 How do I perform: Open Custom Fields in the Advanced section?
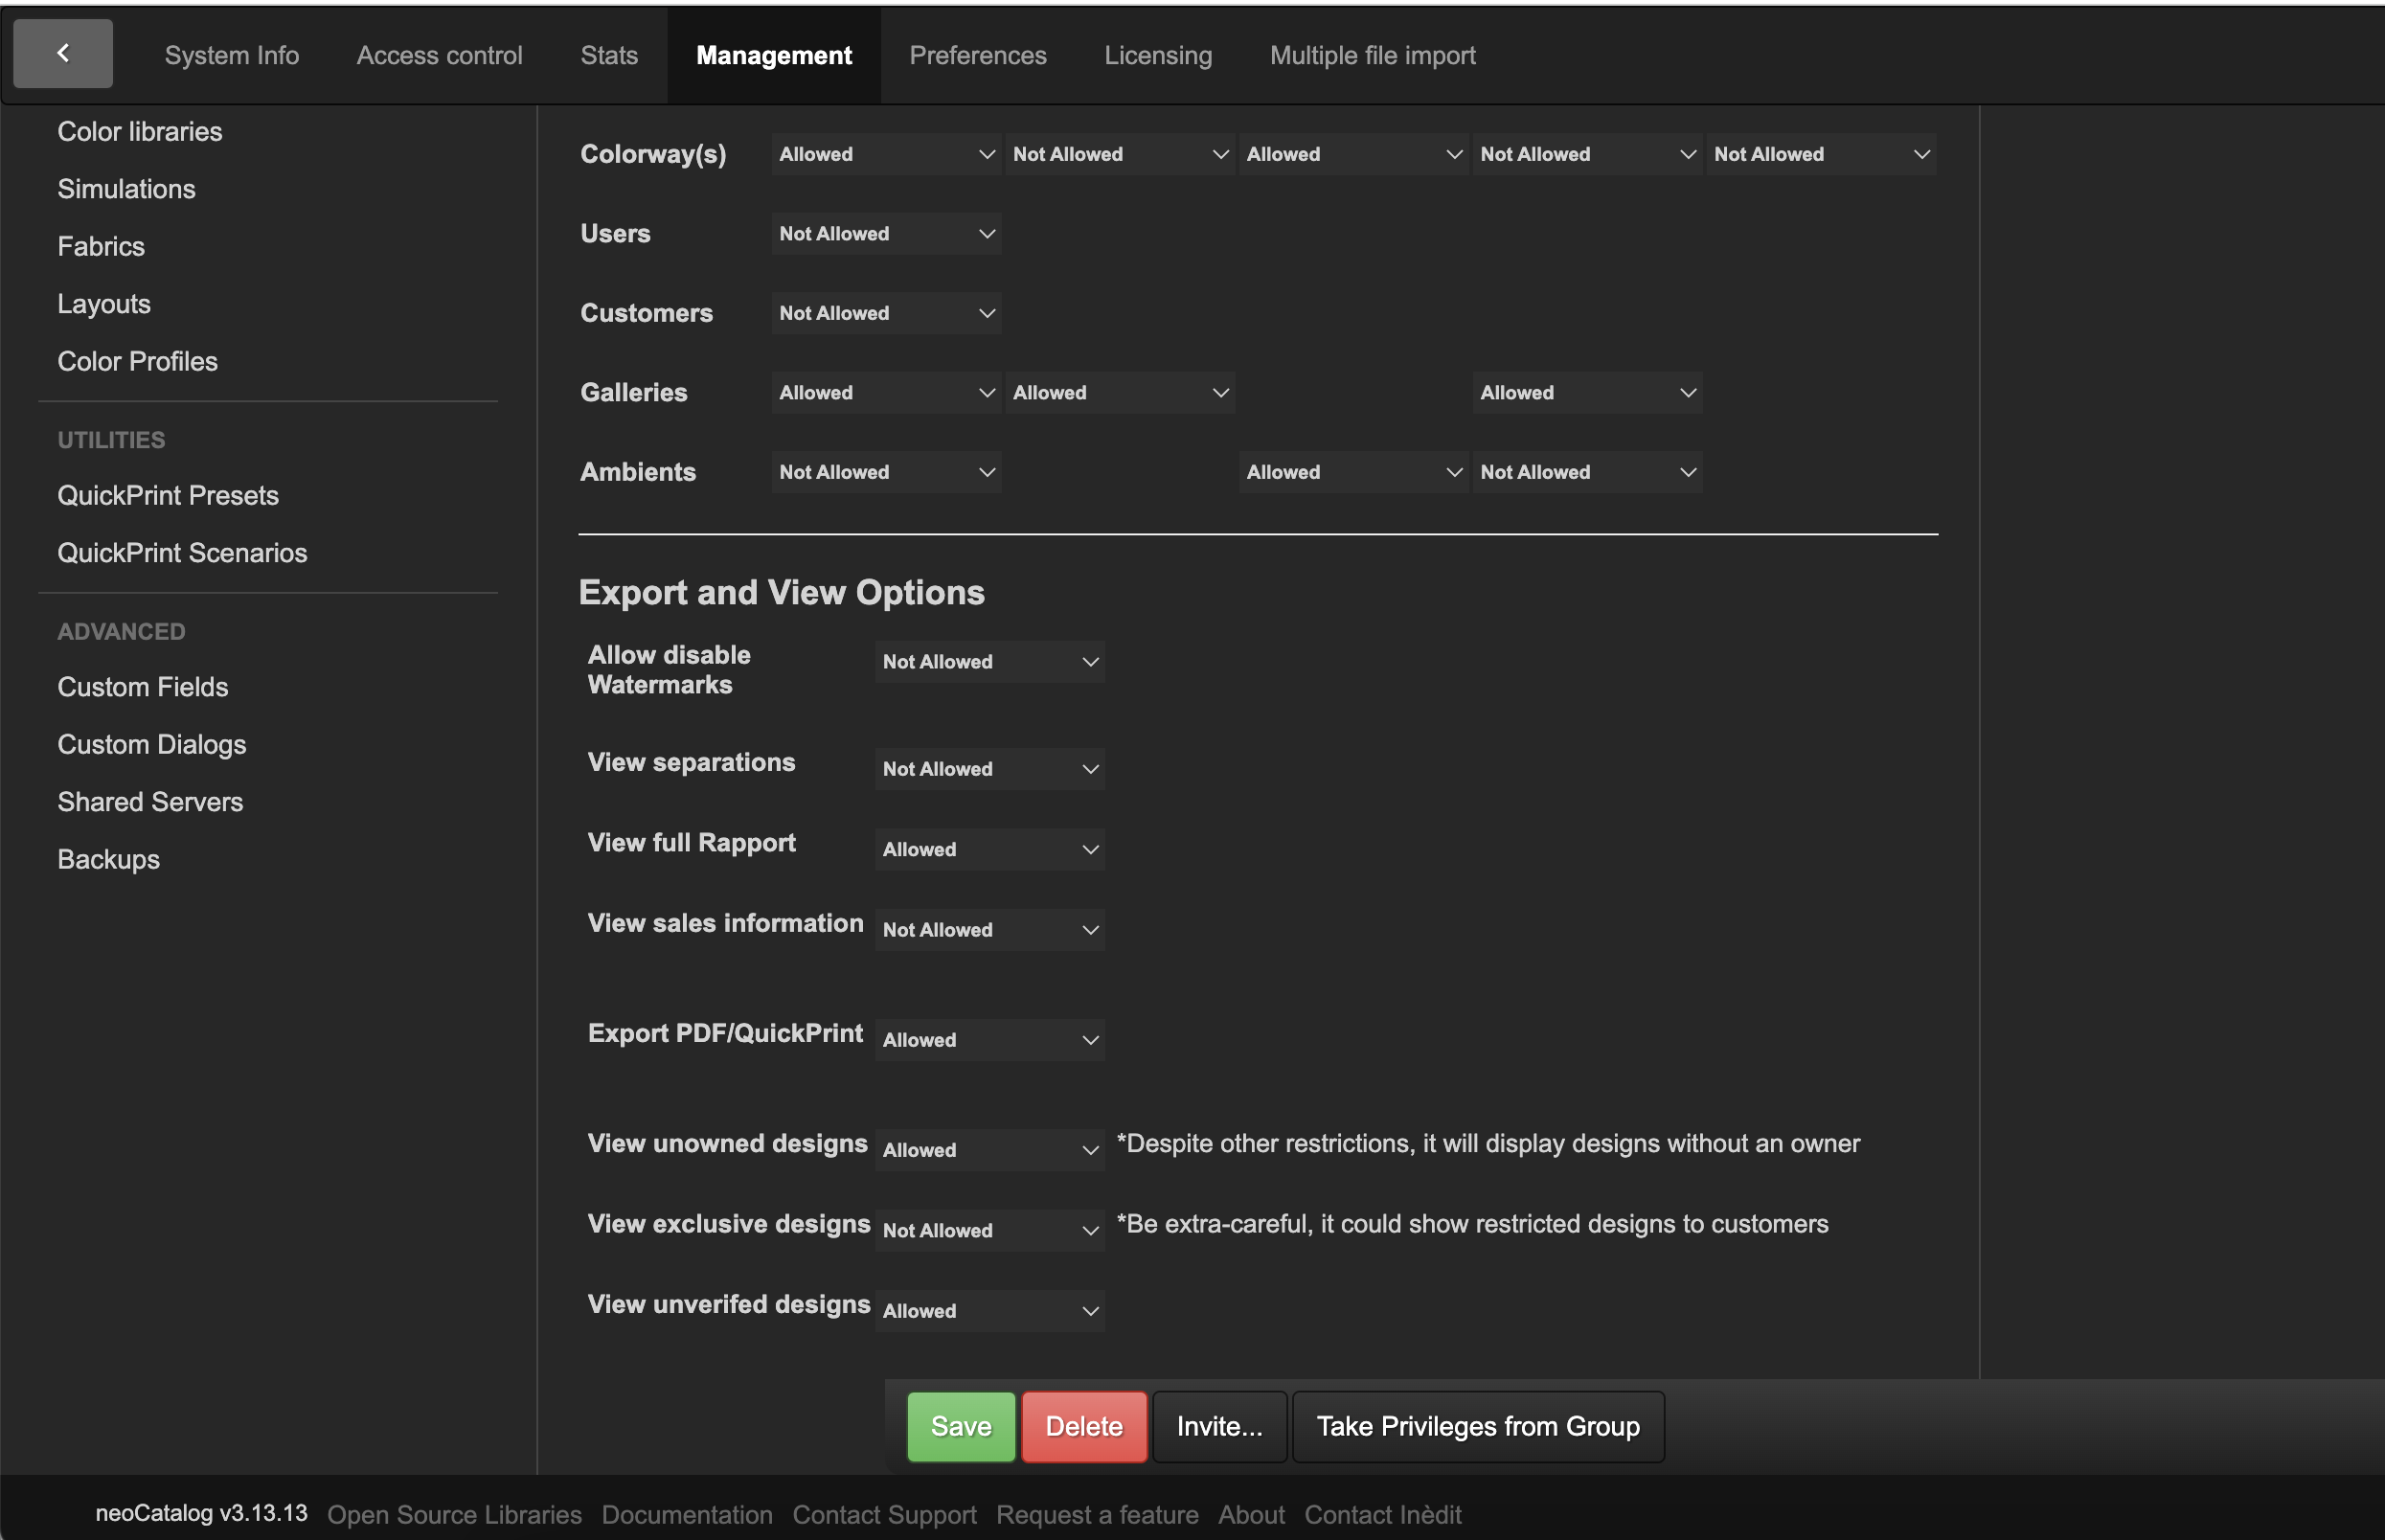tap(143, 687)
